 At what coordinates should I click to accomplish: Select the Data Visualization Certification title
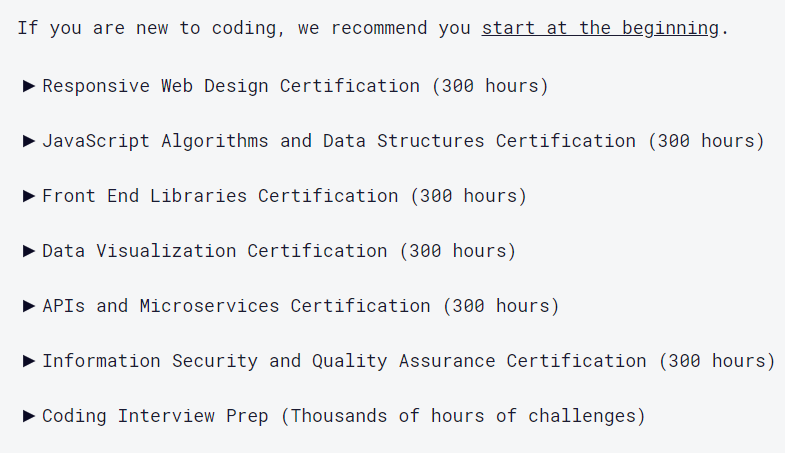pyautogui.click(x=214, y=251)
